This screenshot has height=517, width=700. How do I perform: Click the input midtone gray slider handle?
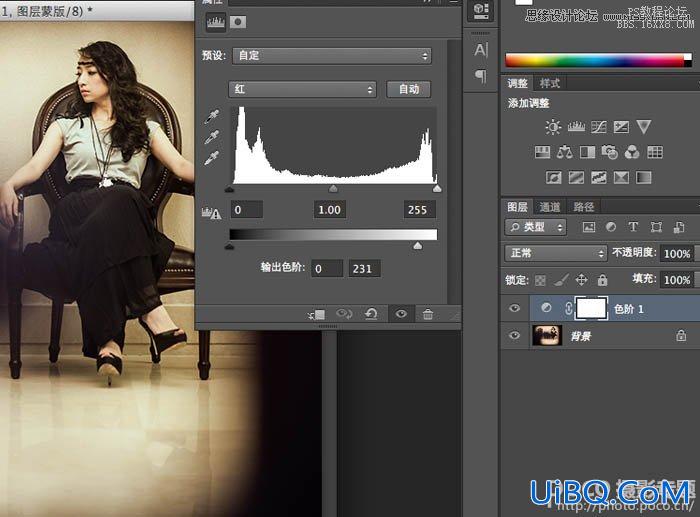tap(333, 189)
